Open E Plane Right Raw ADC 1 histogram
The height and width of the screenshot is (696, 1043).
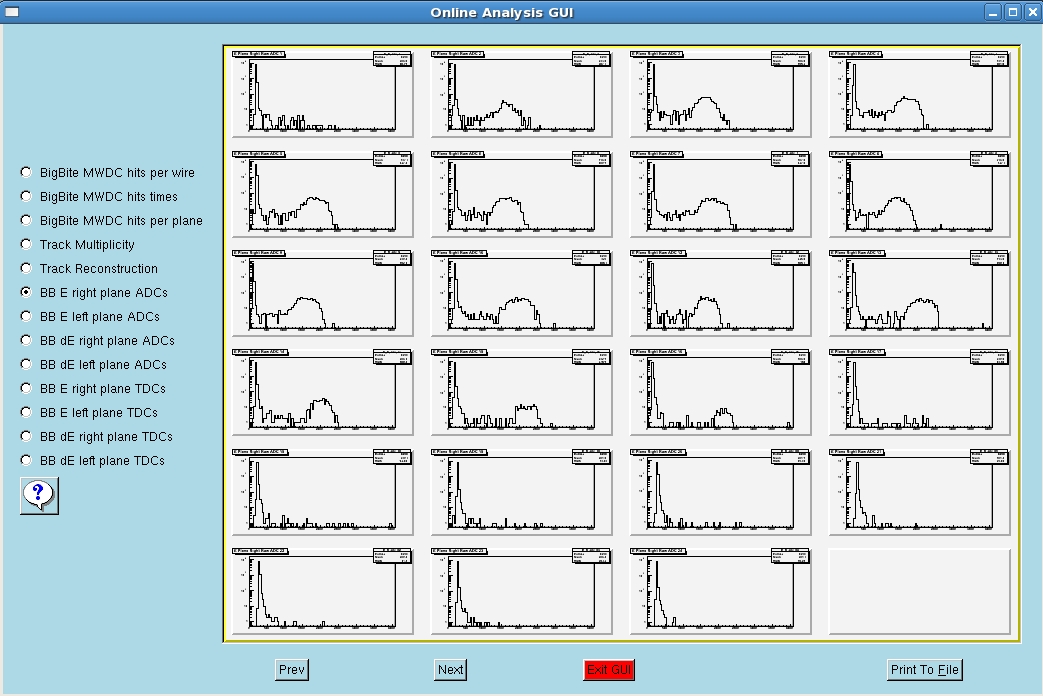(x=323, y=94)
